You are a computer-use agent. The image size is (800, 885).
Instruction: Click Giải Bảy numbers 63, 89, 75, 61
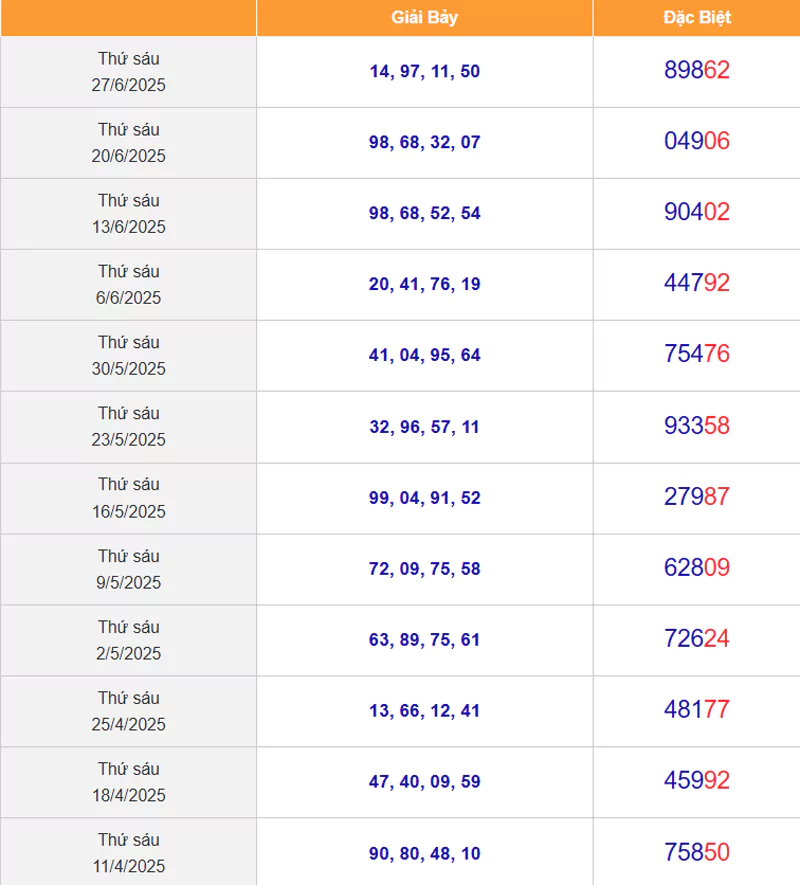click(425, 639)
